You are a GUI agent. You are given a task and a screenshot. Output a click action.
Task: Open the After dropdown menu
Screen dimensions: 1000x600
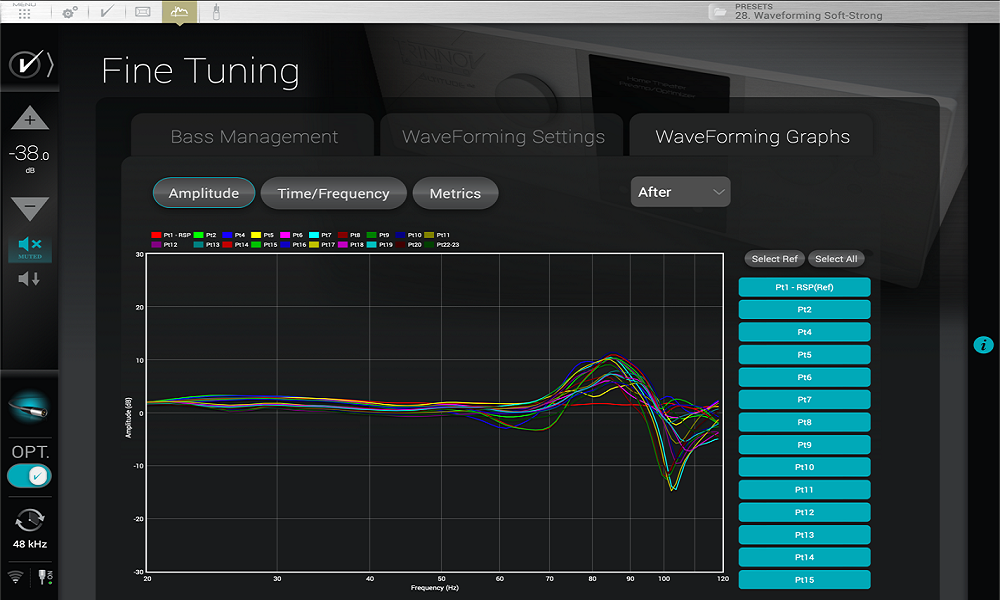coord(680,192)
